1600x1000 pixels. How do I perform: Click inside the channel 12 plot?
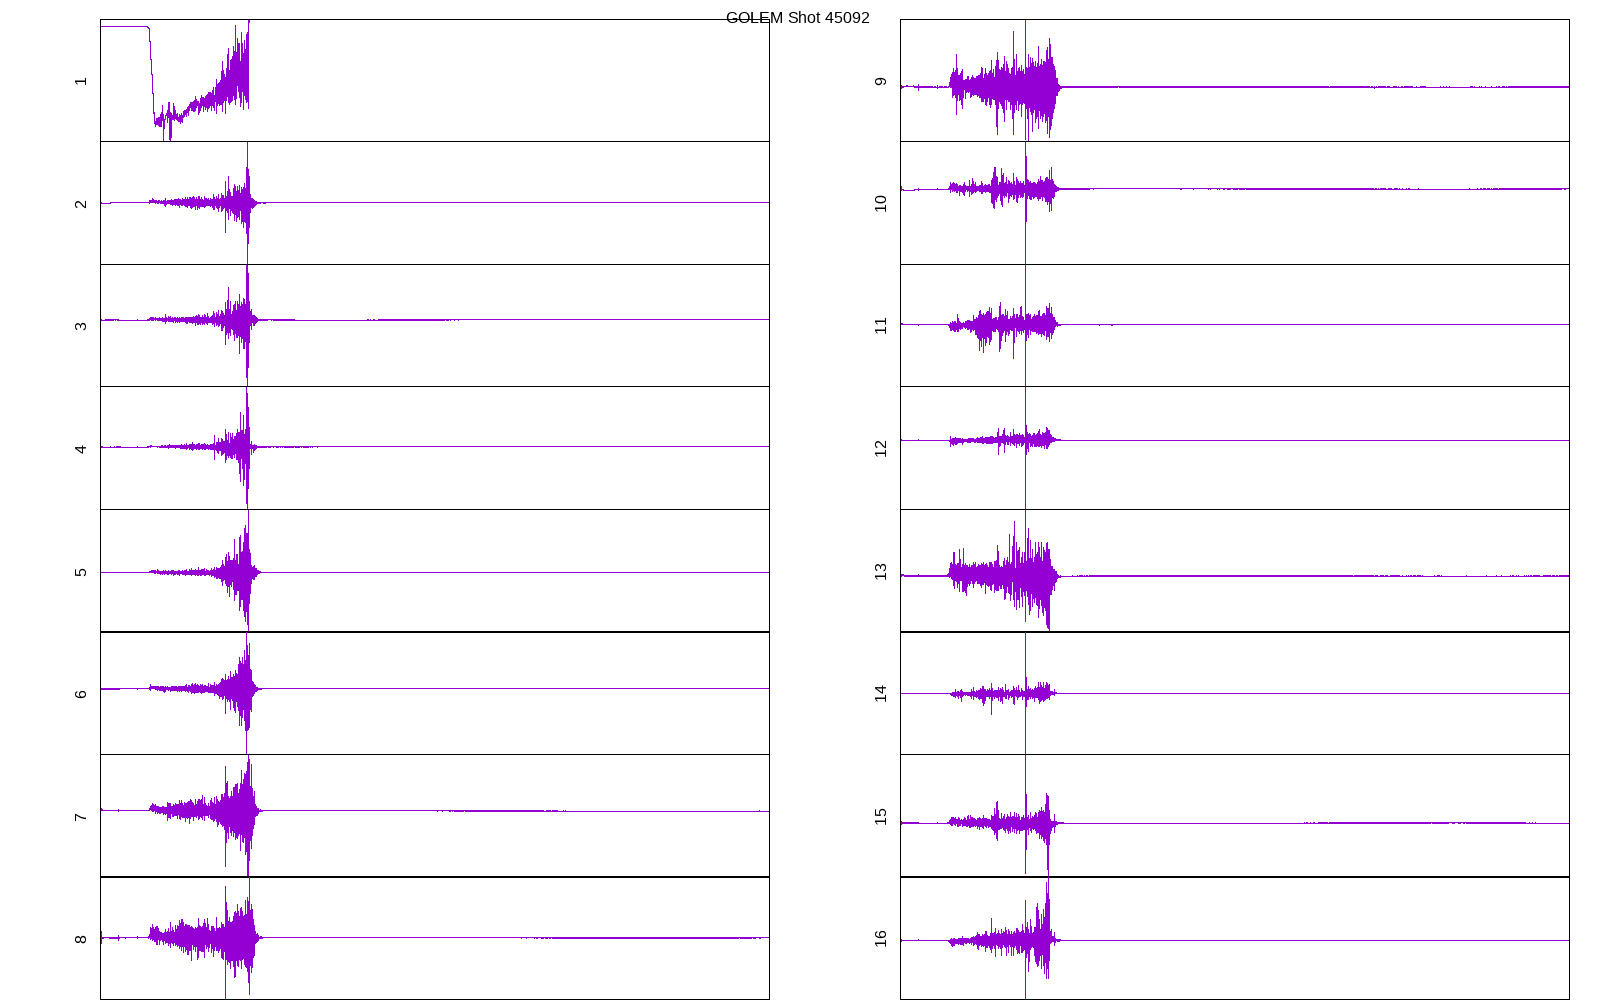coord(1234,448)
